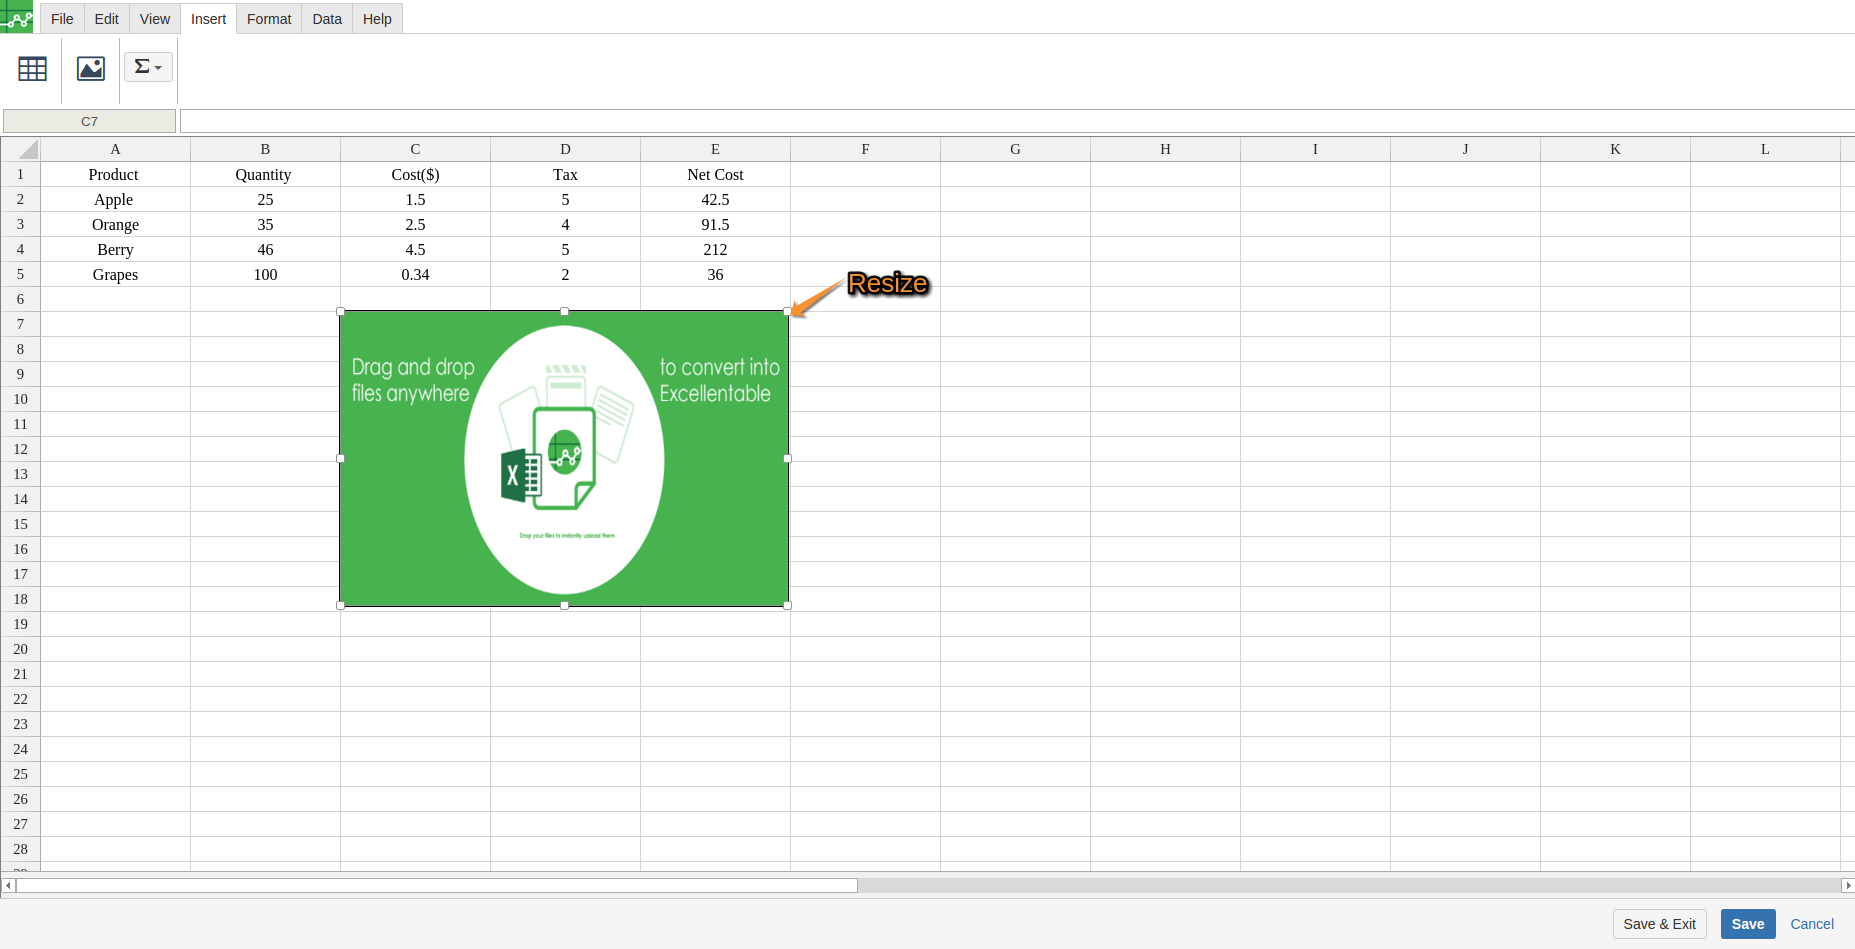This screenshot has height=949, width=1855.
Task: Select column B header
Action: point(265,149)
